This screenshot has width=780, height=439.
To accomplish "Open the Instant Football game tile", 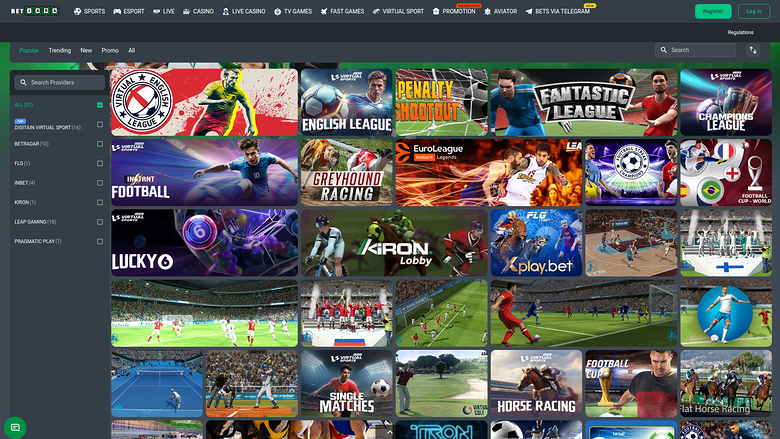I will click(204, 173).
